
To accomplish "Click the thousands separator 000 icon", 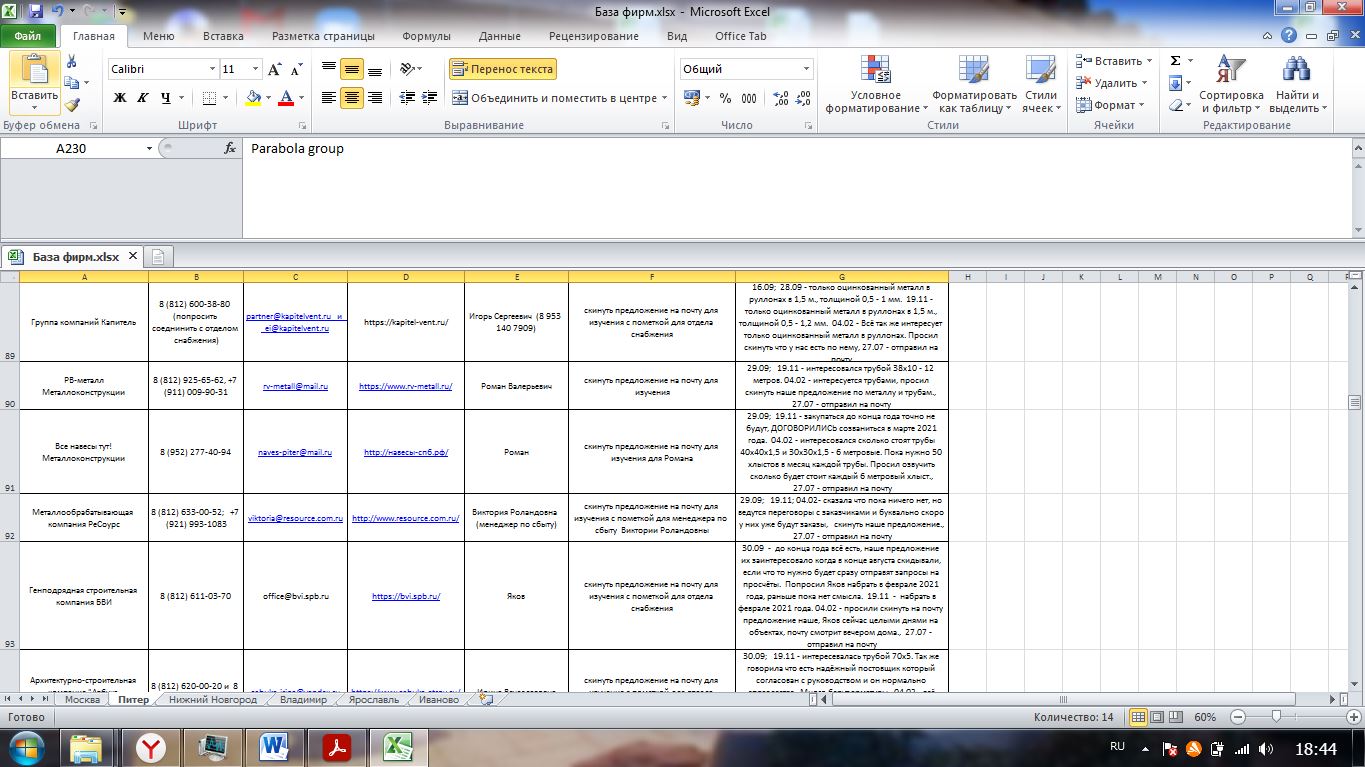I will pos(749,98).
